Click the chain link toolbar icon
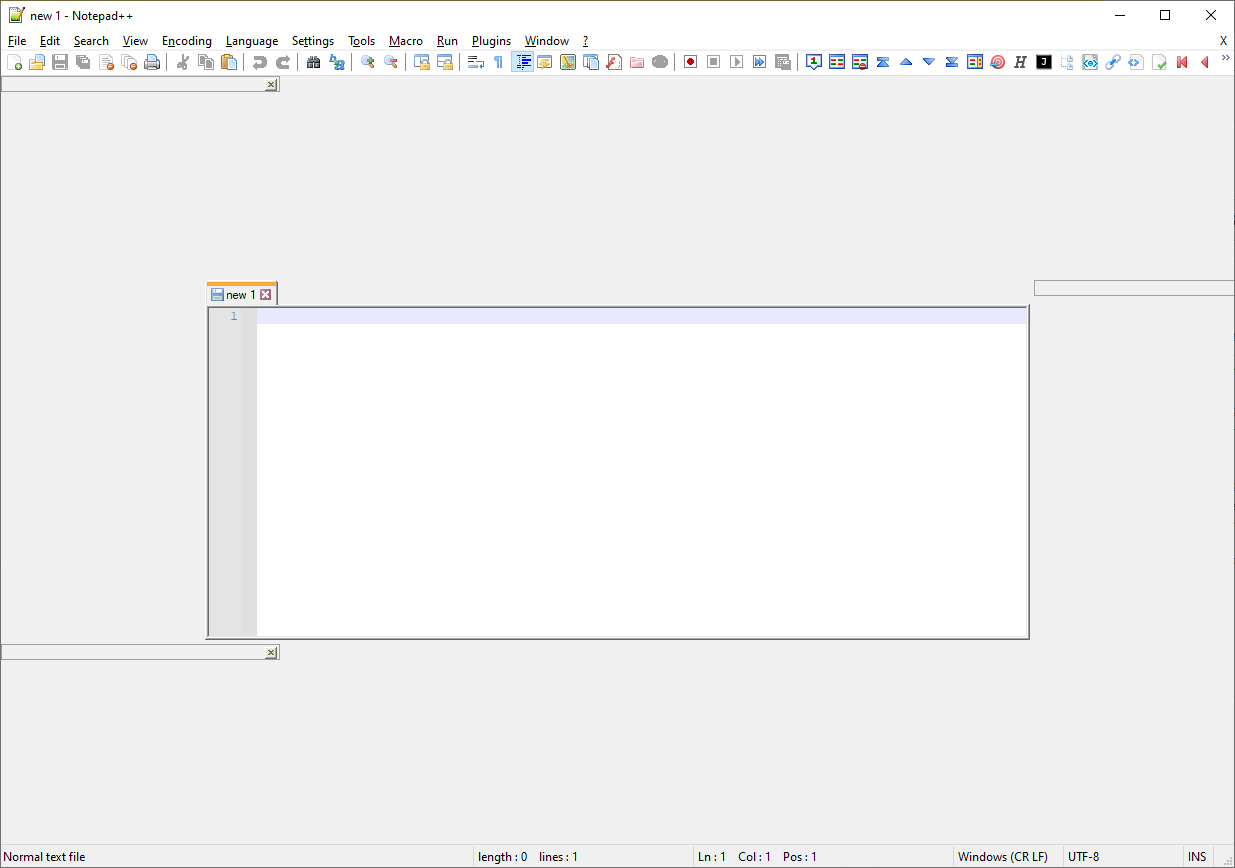Image resolution: width=1235 pixels, height=868 pixels. pyautogui.click(x=1113, y=62)
